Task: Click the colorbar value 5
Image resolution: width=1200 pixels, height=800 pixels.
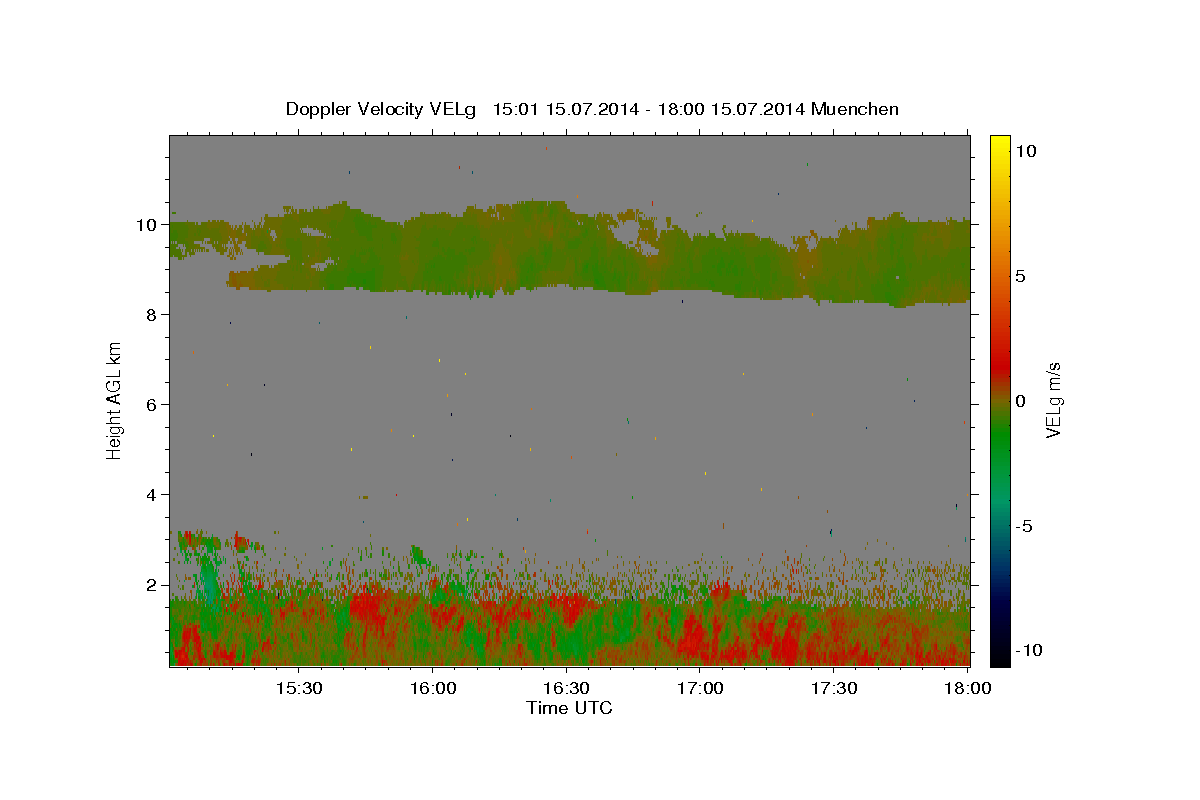Action: click(x=1020, y=276)
